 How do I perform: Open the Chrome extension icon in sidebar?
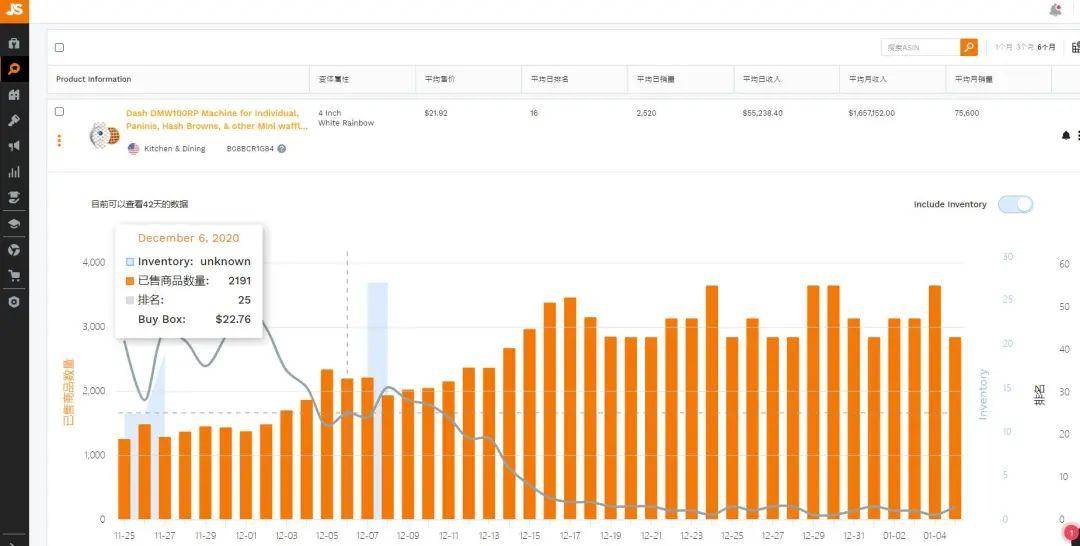pyautogui.click(x=14, y=250)
